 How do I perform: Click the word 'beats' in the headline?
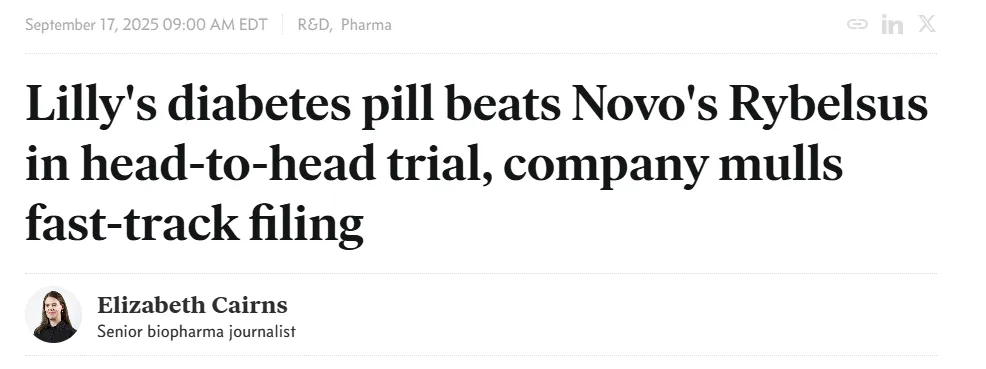[503, 104]
